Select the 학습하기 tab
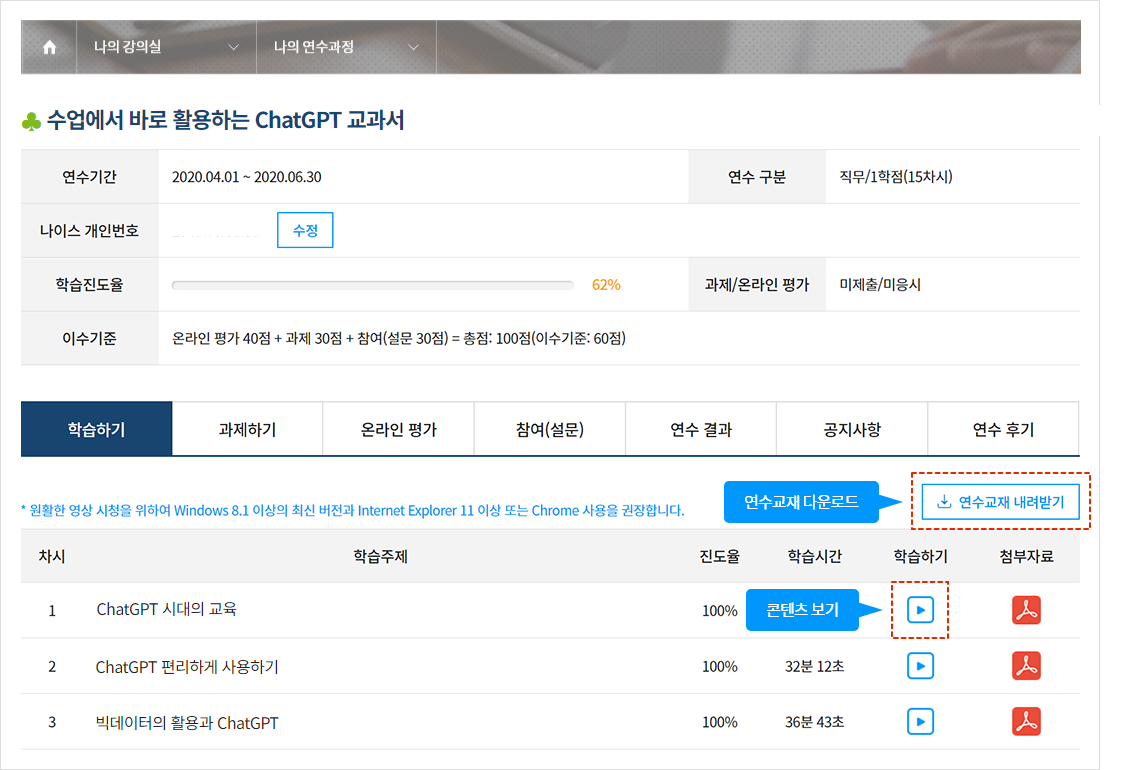Screen dimensions: 1134x770 pos(96,429)
